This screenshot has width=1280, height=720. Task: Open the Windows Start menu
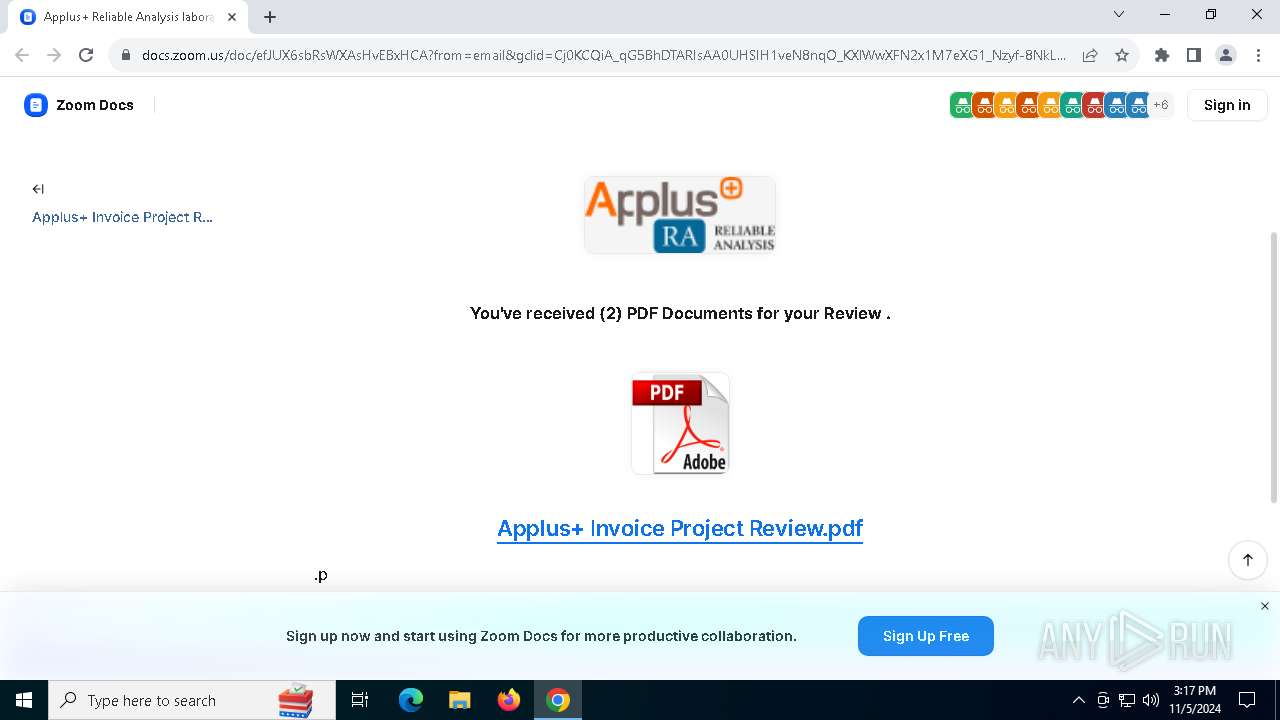coord(24,700)
